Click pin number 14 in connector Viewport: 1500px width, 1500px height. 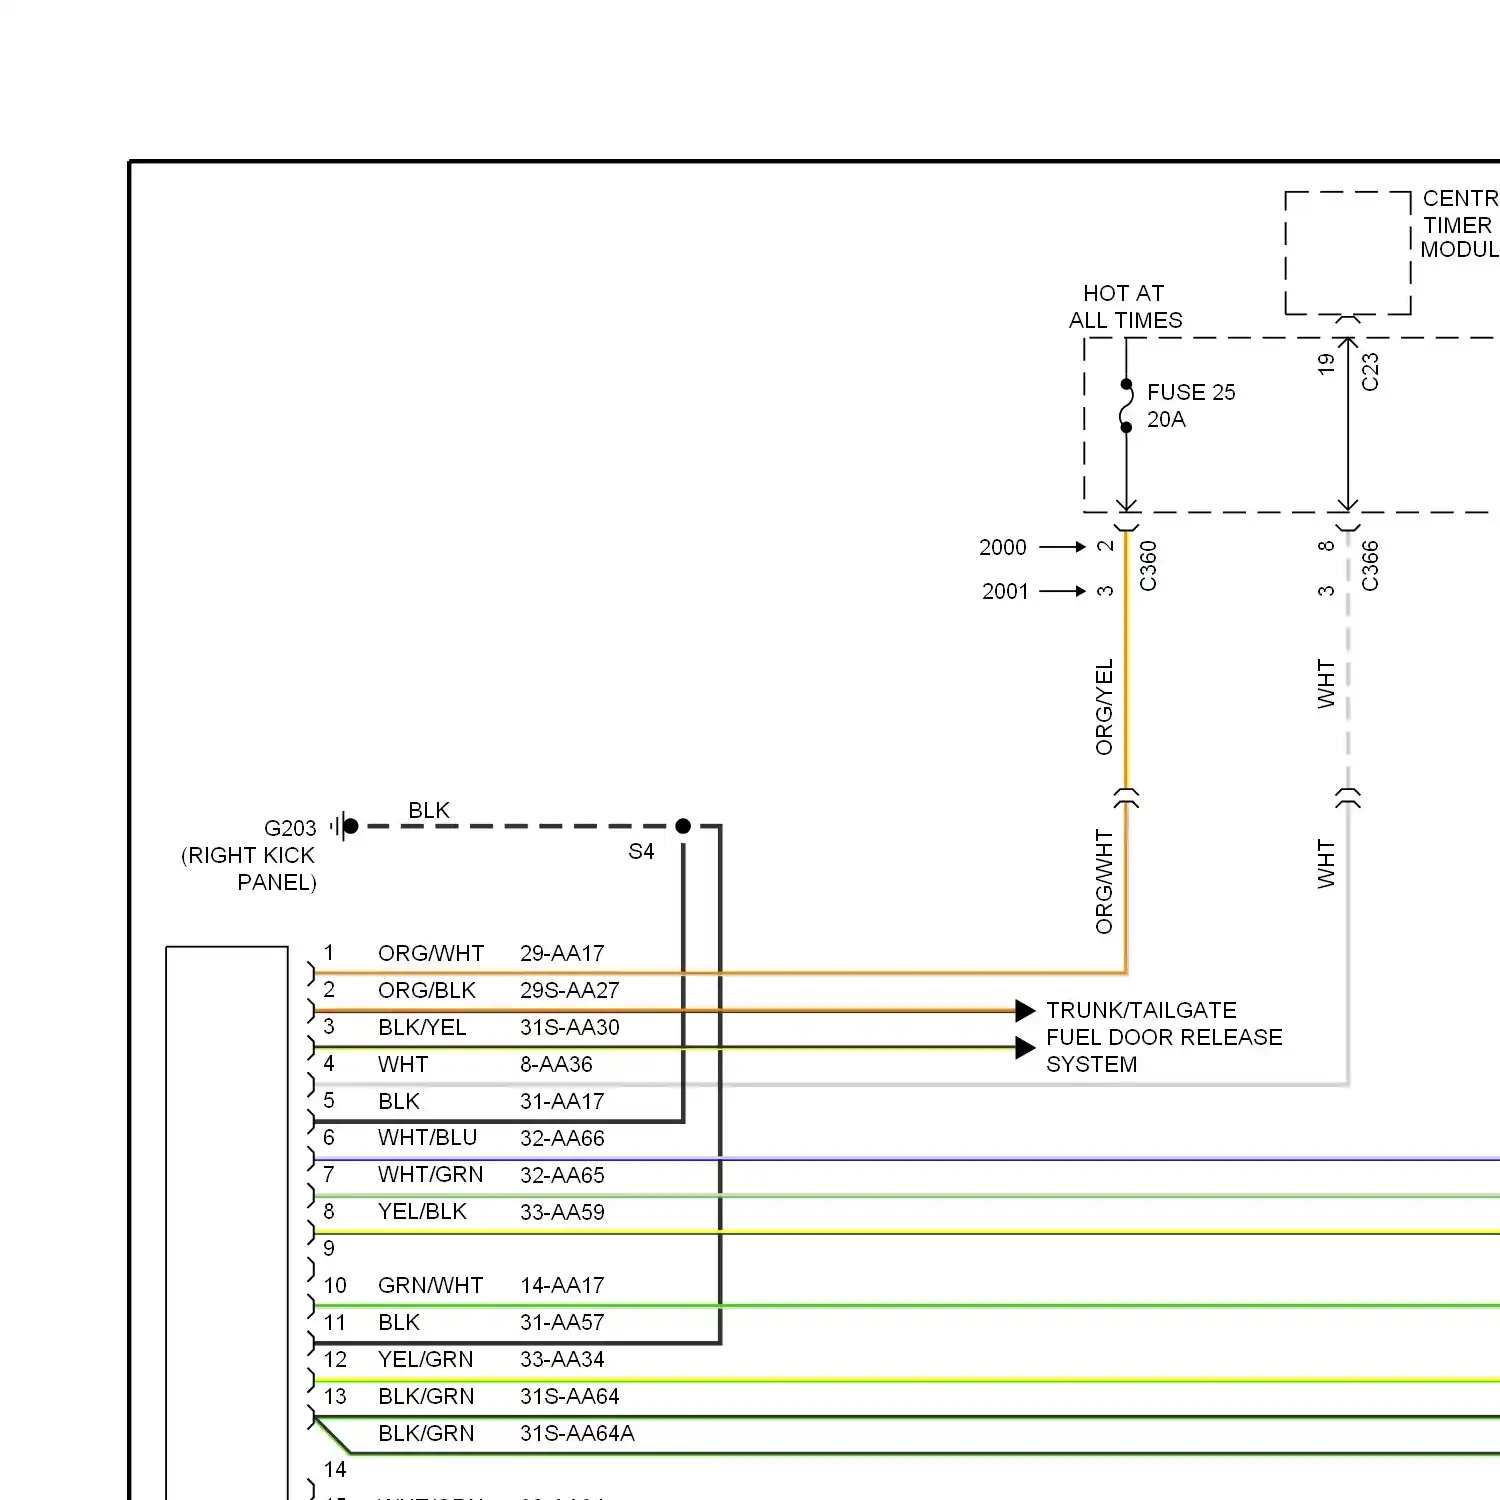335,1469
